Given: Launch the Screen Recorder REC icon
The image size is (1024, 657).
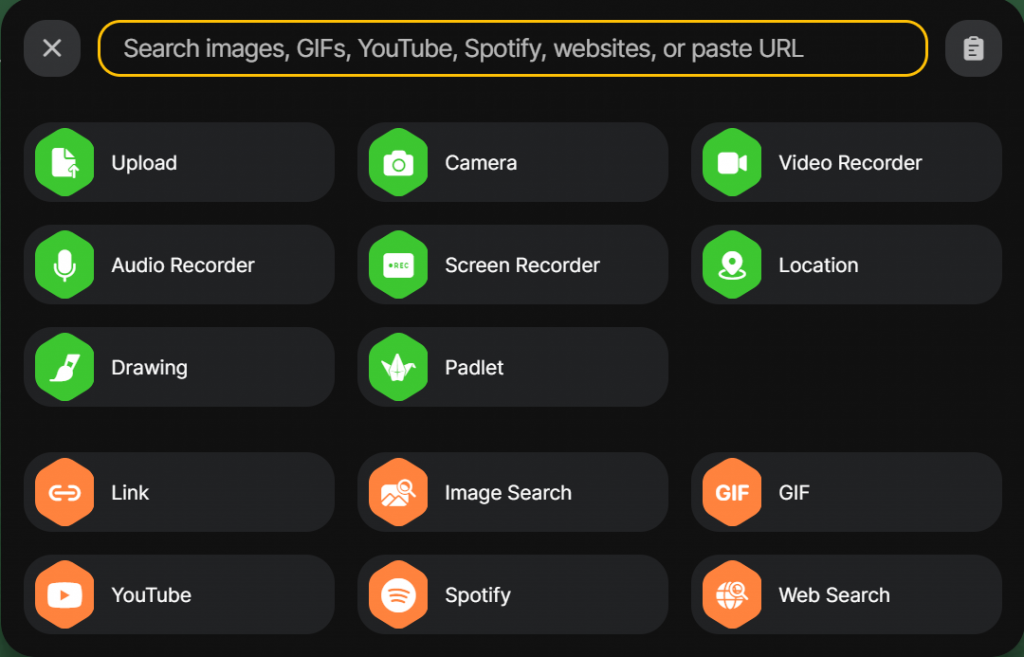Looking at the screenshot, I should 398,265.
